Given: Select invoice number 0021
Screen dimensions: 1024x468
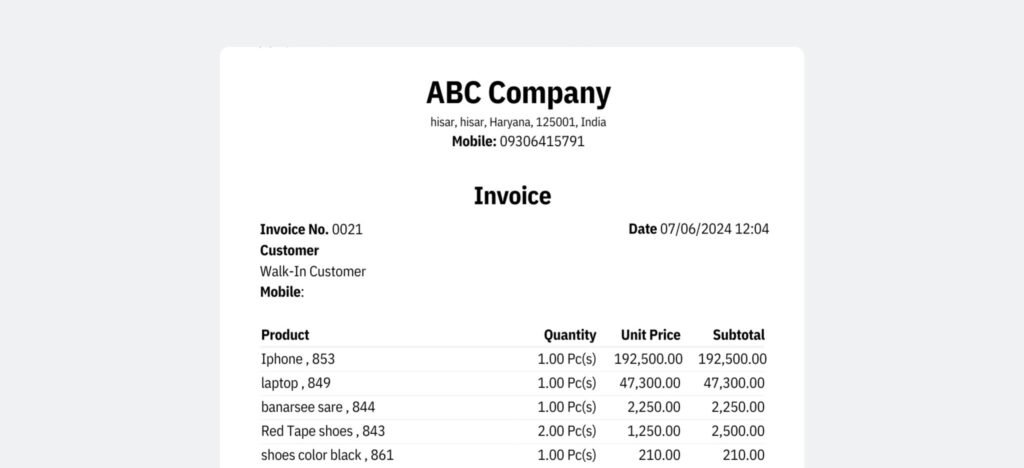Looking at the screenshot, I should (x=347, y=229).
